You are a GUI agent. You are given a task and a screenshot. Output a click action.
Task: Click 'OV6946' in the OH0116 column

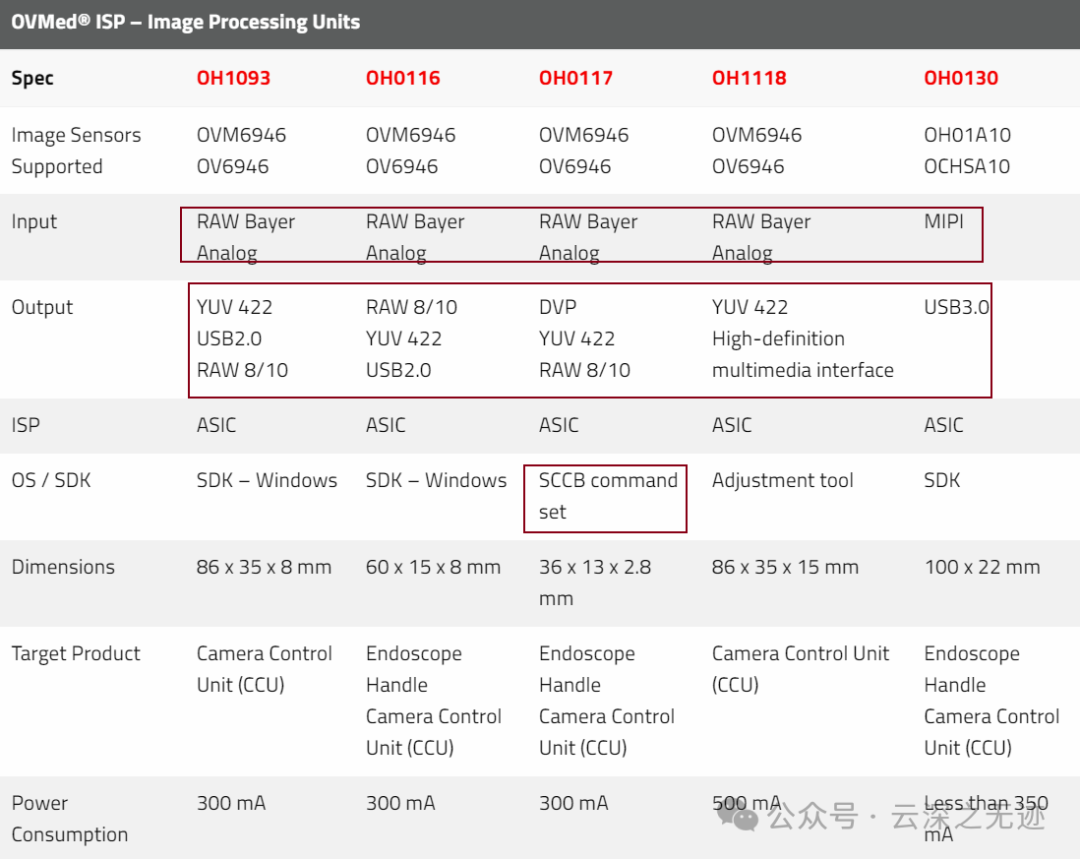pos(402,167)
